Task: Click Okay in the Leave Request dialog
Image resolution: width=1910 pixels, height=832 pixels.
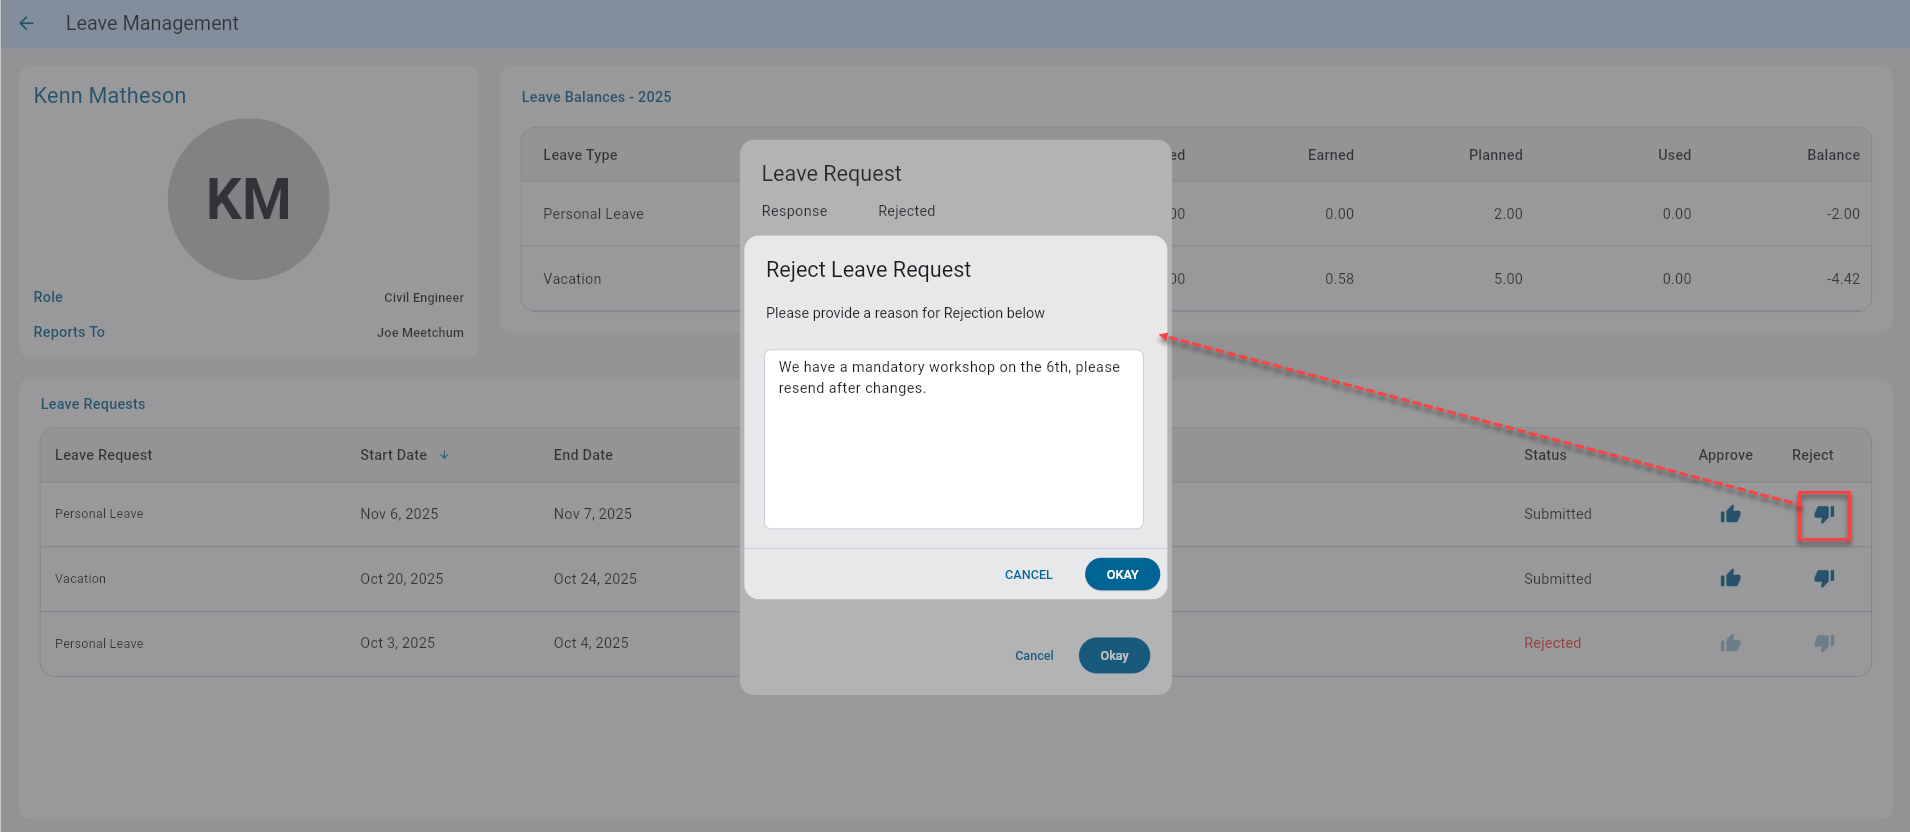Action: tap(1114, 656)
